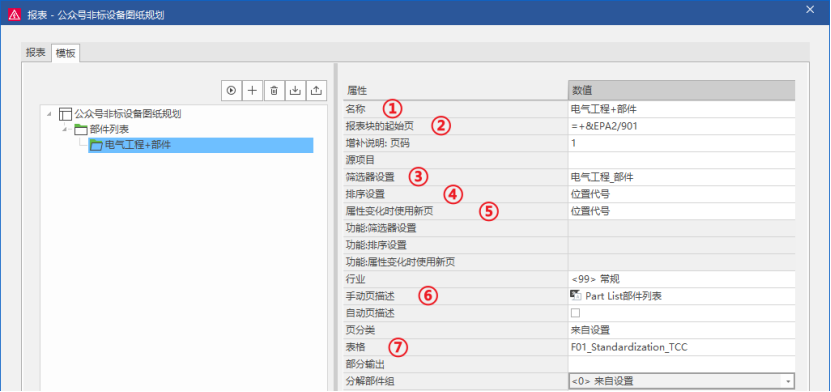Switch to the 报表 tab
This screenshot has height=392, width=831.
click(36, 54)
